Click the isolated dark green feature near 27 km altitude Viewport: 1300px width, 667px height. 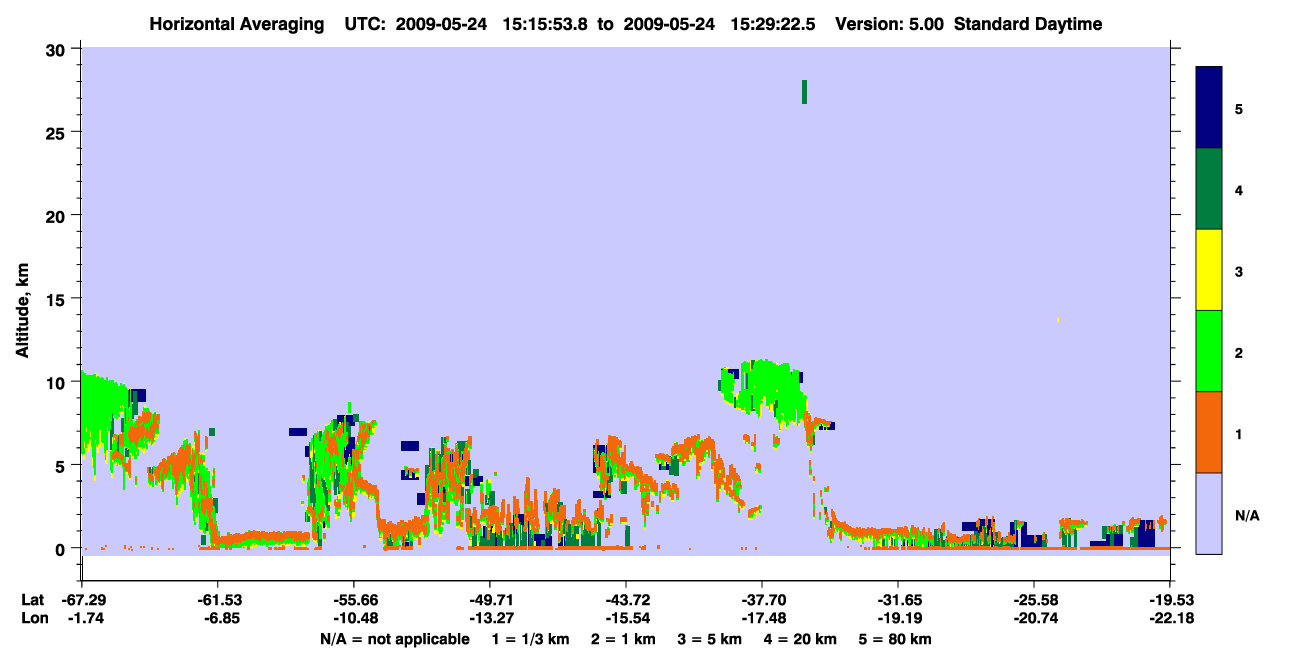pyautogui.click(x=804, y=91)
